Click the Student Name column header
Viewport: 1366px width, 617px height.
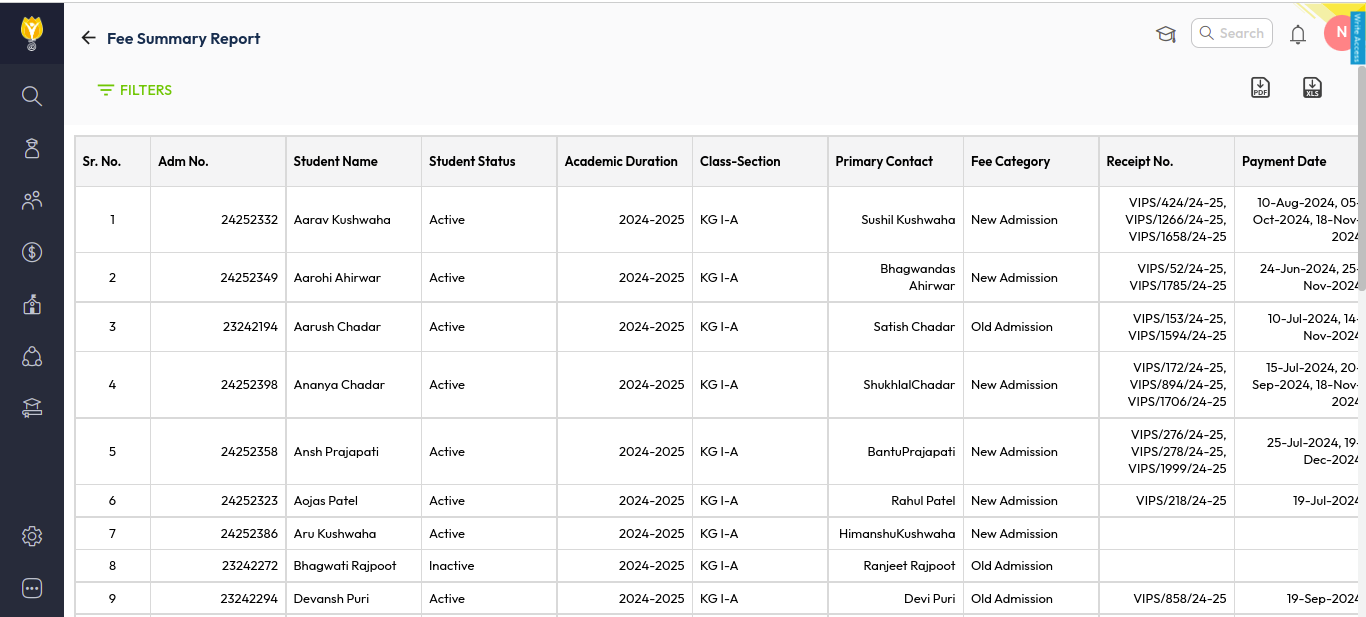click(x=336, y=161)
